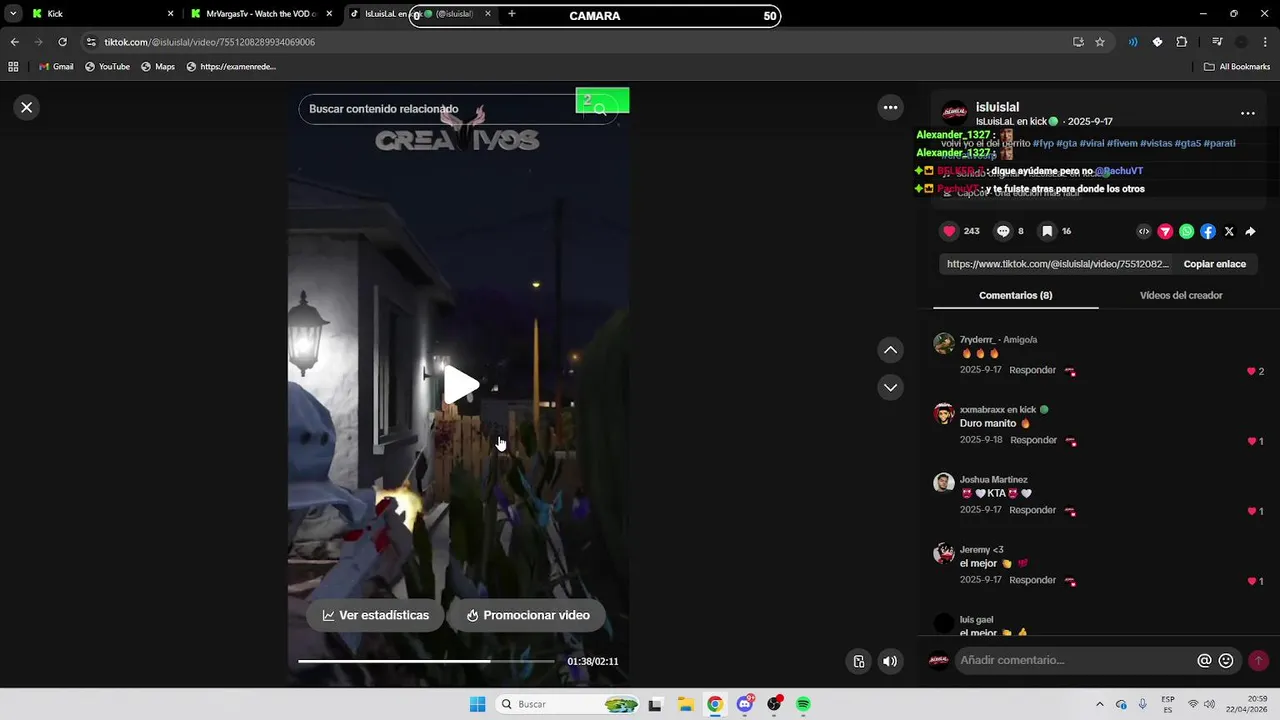
Task: Go to previous video with up chevron
Action: pyautogui.click(x=890, y=350)
